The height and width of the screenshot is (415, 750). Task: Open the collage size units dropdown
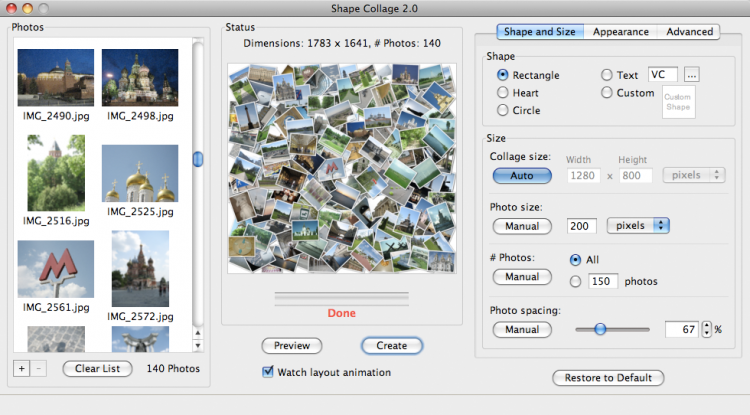(x=693, y=175)
